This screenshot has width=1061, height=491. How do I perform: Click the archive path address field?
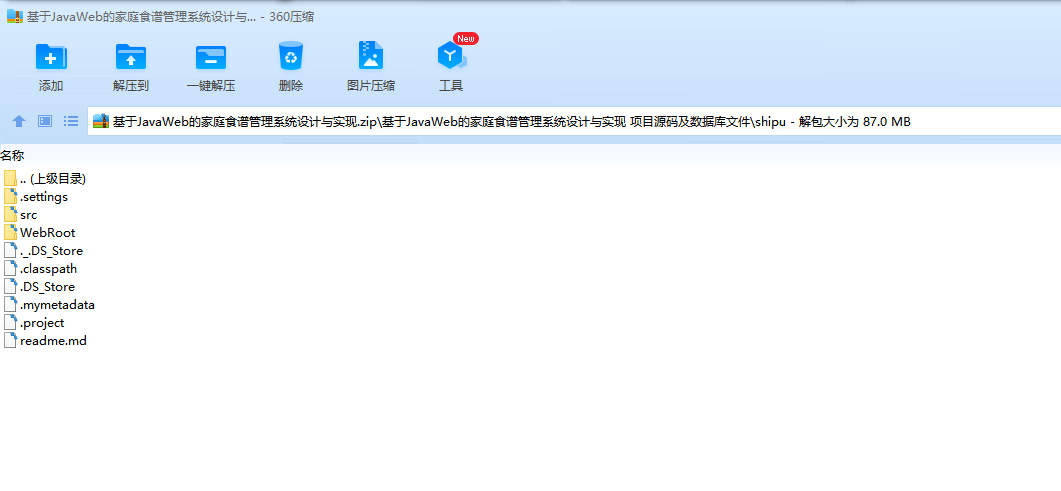(x=574, y=122)
